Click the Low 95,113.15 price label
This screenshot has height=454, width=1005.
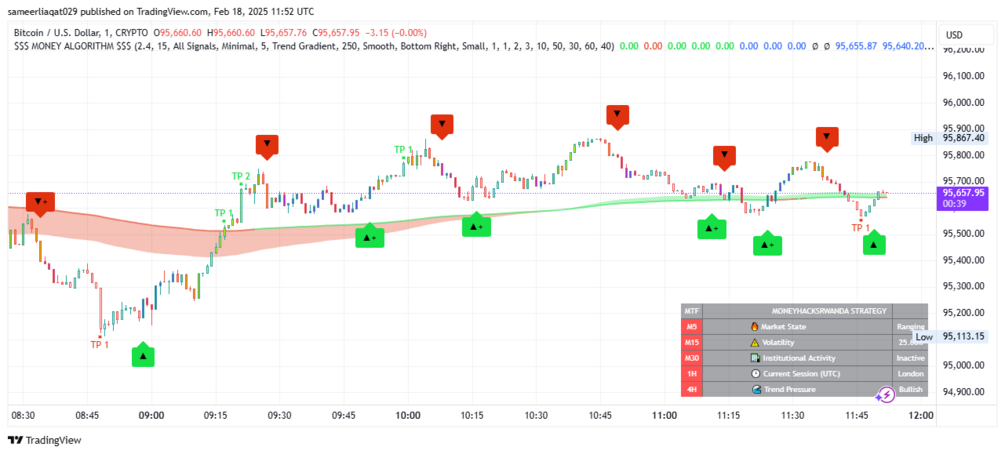[952, 336]
